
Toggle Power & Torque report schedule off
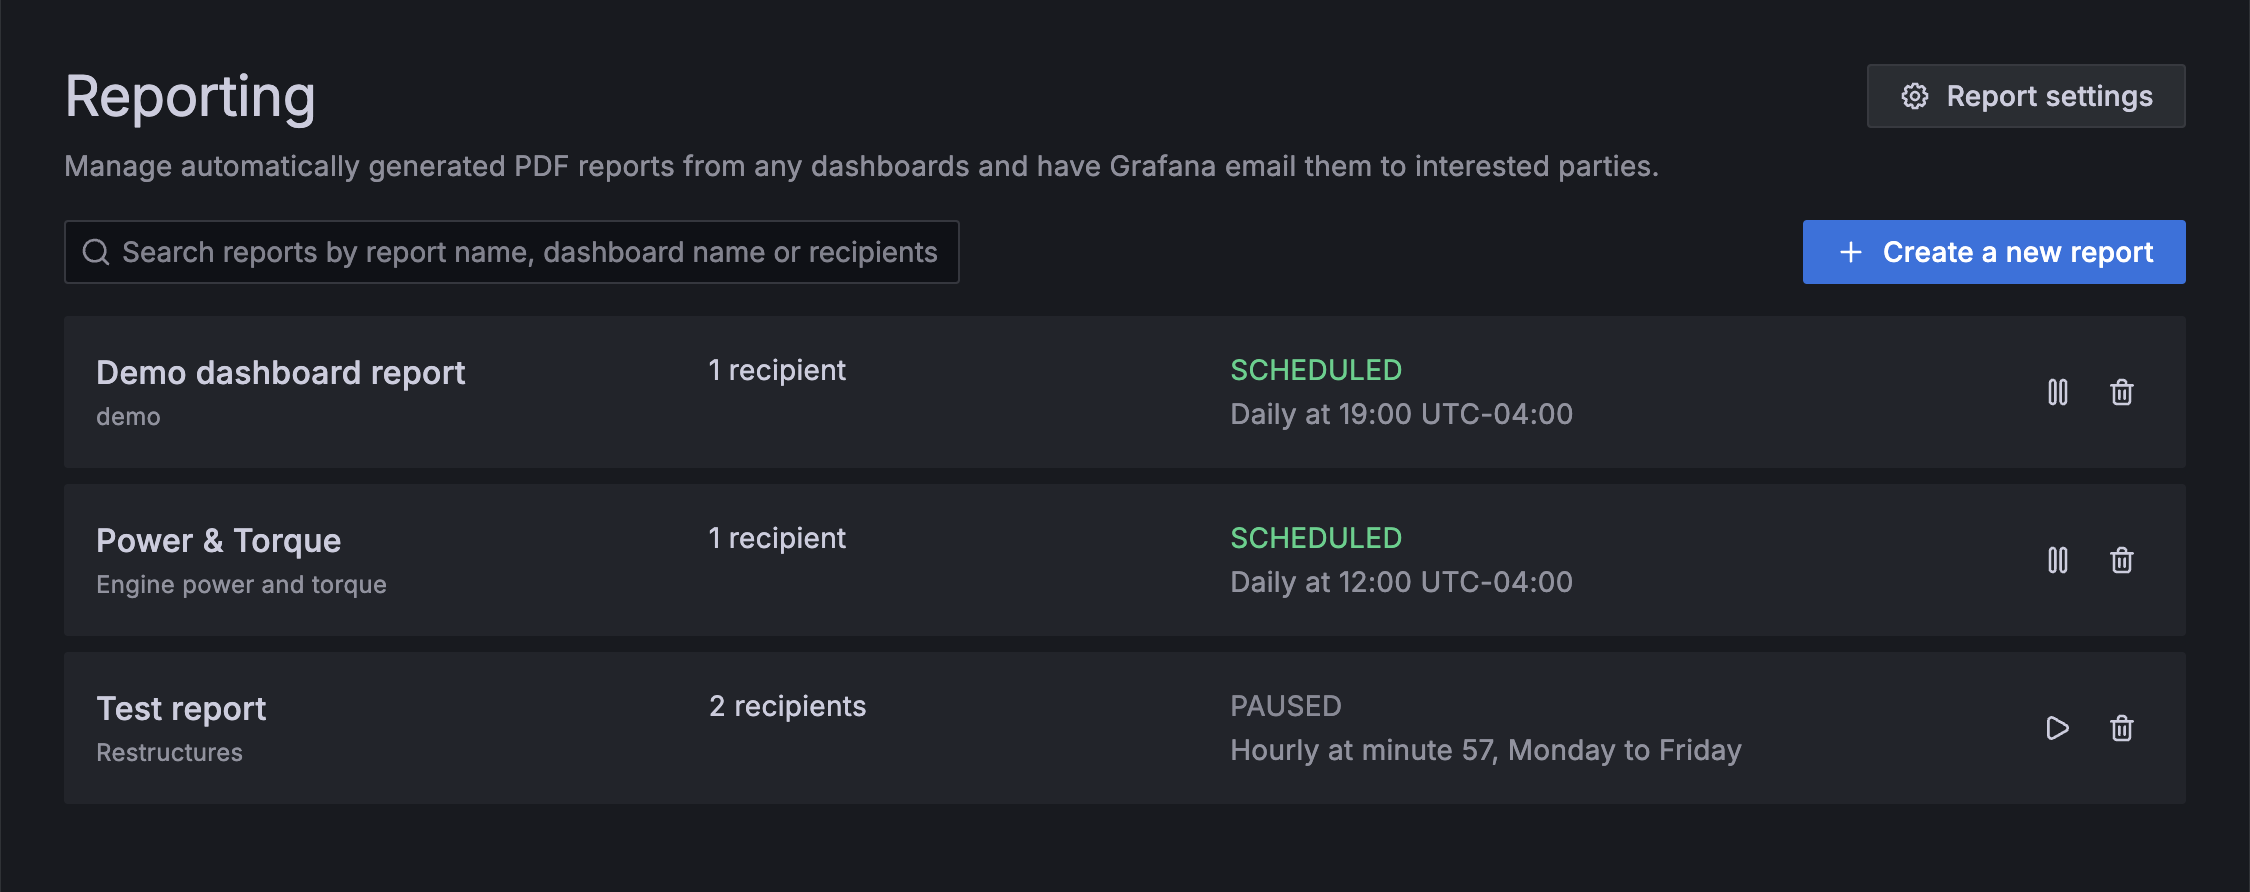(x=2058, y=560)
